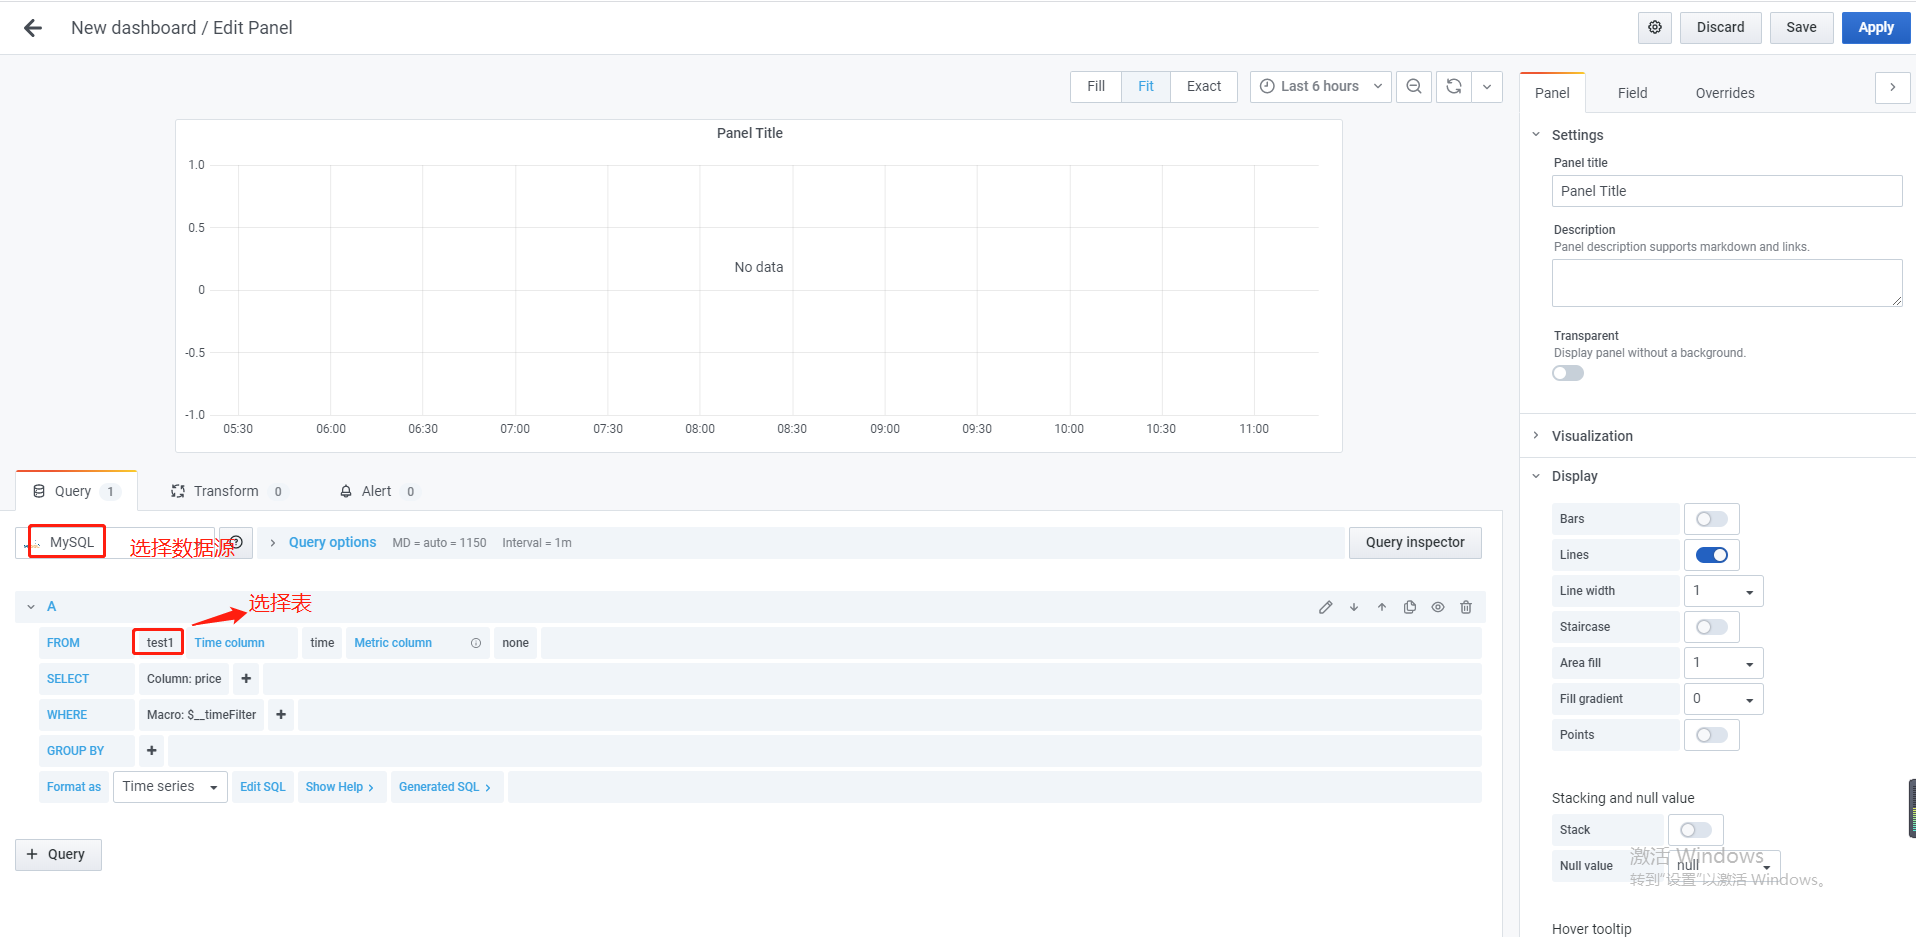The image size is (1916, 937).
Task: Enable the Stack toggle
Action: click(x=1696, y=830)
